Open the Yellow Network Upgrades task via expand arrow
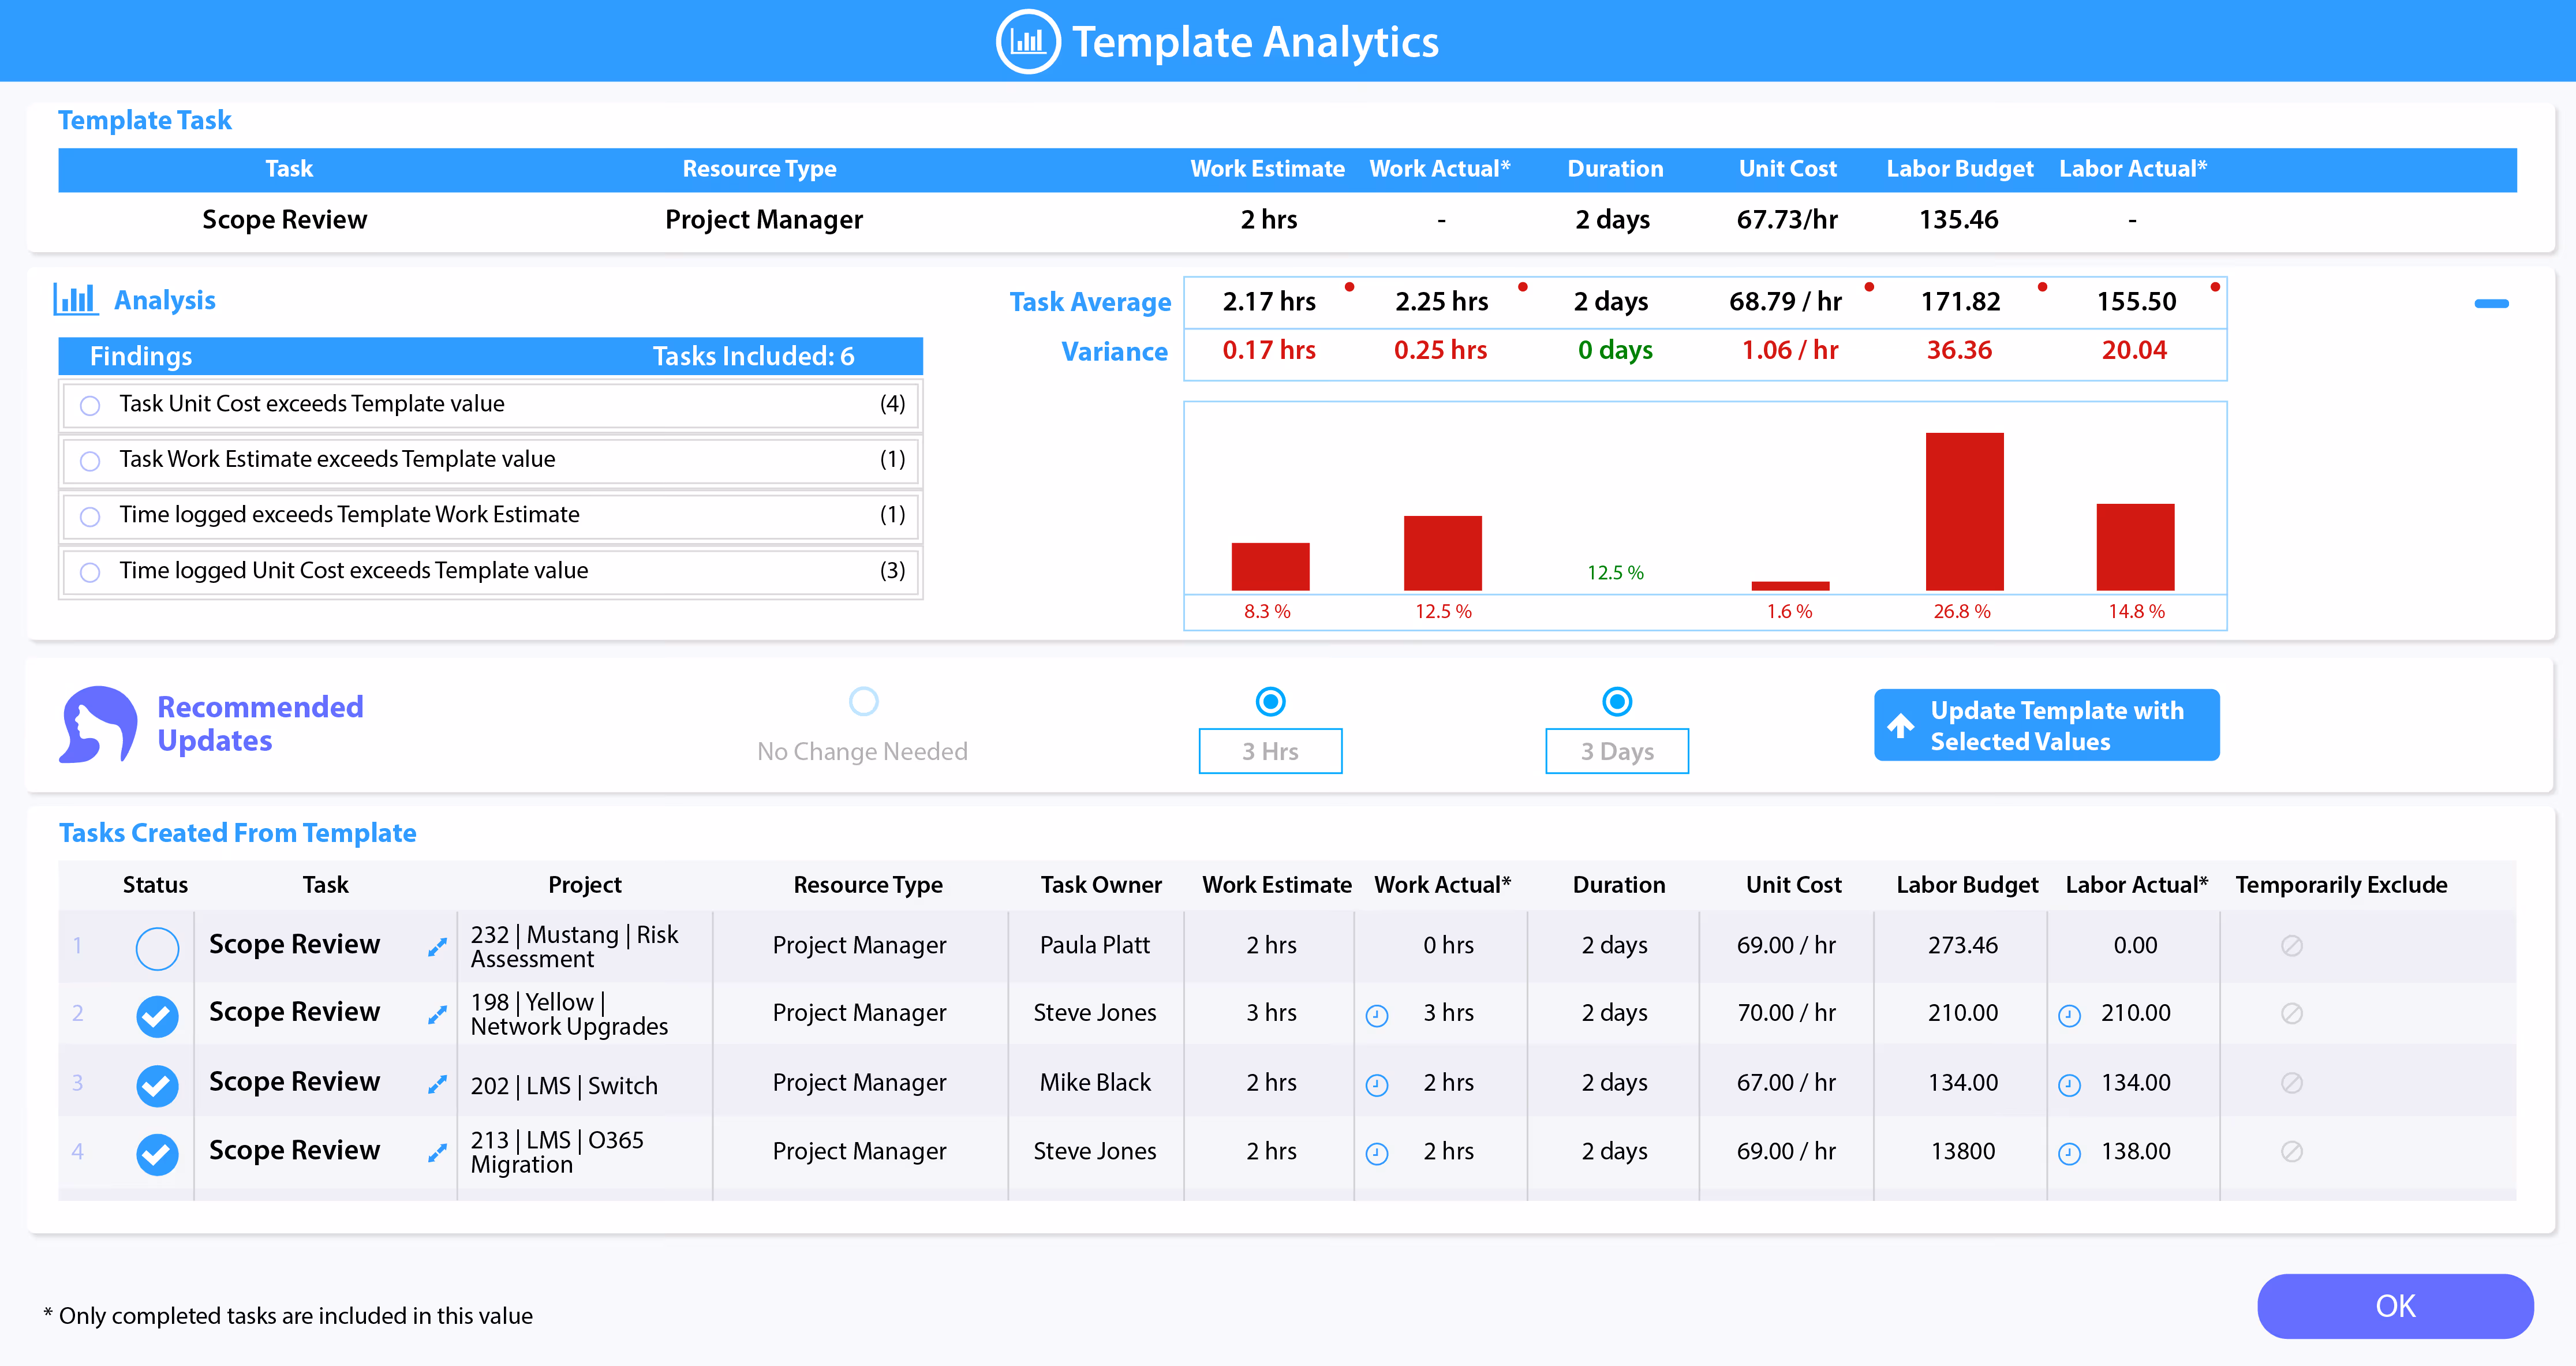This screenshot has width=2576, height=1366. pos(437,1014)
